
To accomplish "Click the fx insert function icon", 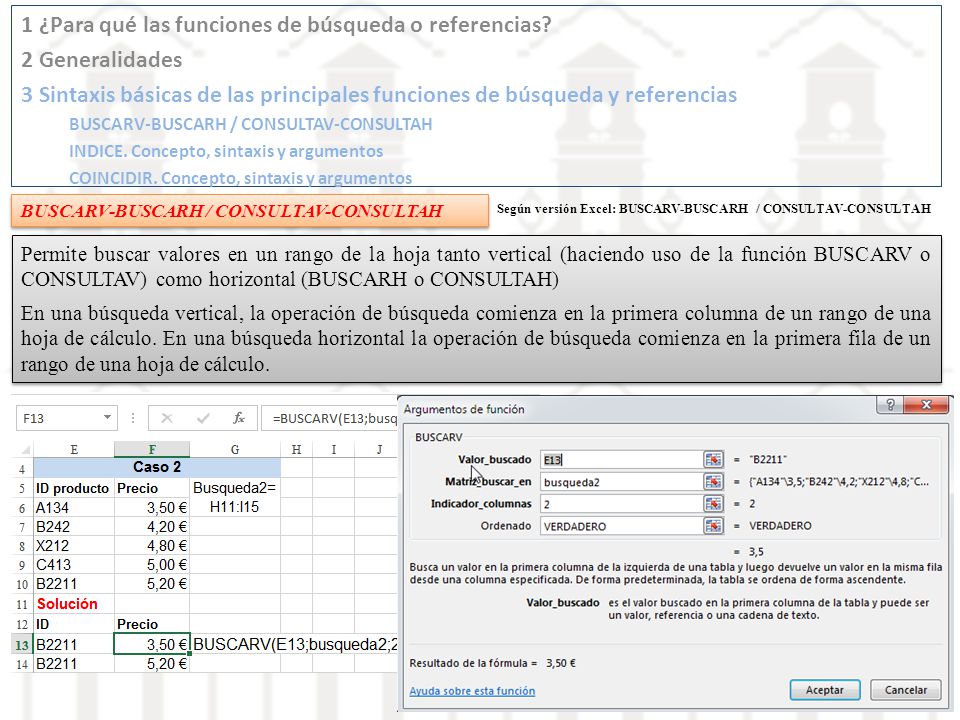I will point(239,418).
